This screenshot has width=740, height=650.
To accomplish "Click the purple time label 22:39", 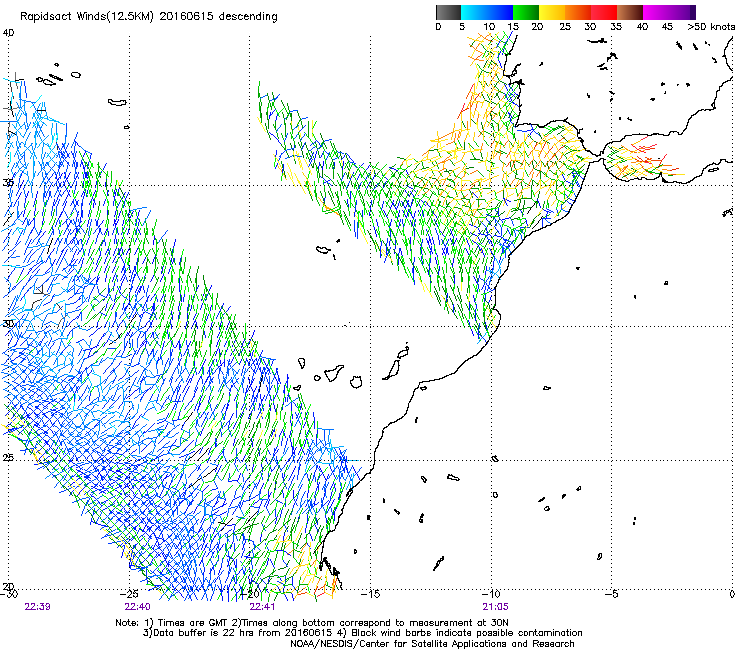I will [x=37, y=607].
